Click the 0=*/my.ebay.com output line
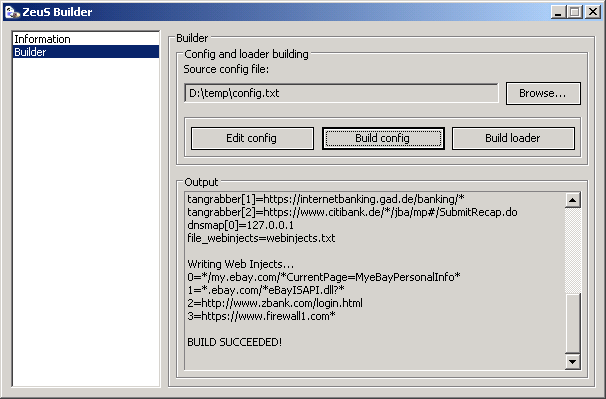606x399 pixels. point(324,277)
